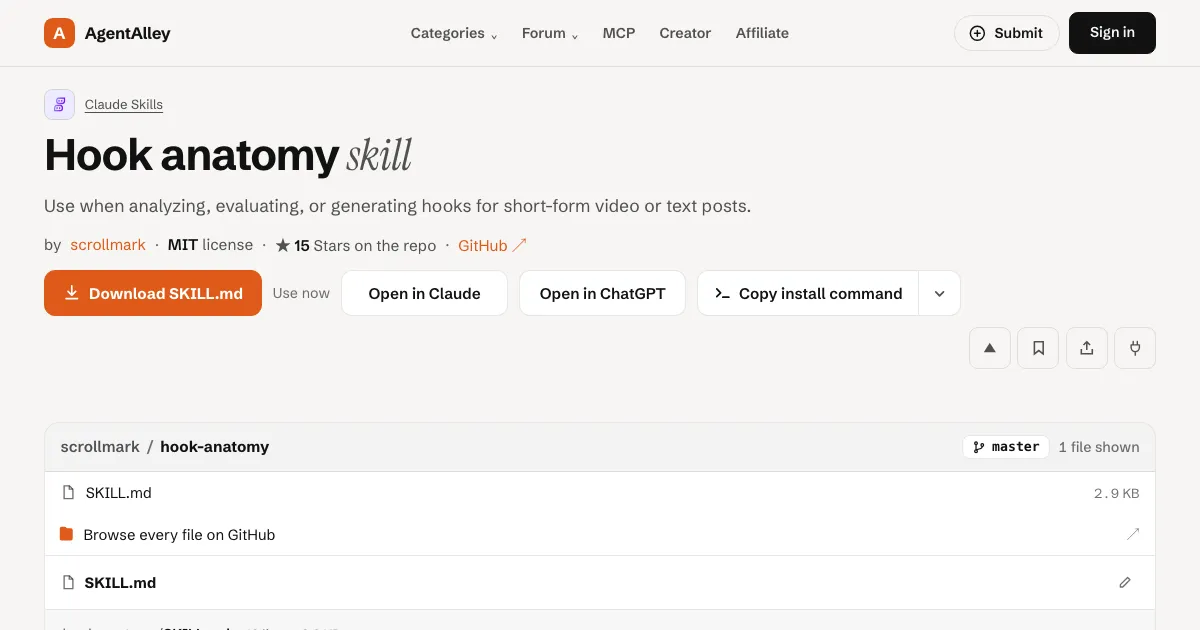
Task: Click the upvote triangle icon button
Action: (x=990, y=348)
